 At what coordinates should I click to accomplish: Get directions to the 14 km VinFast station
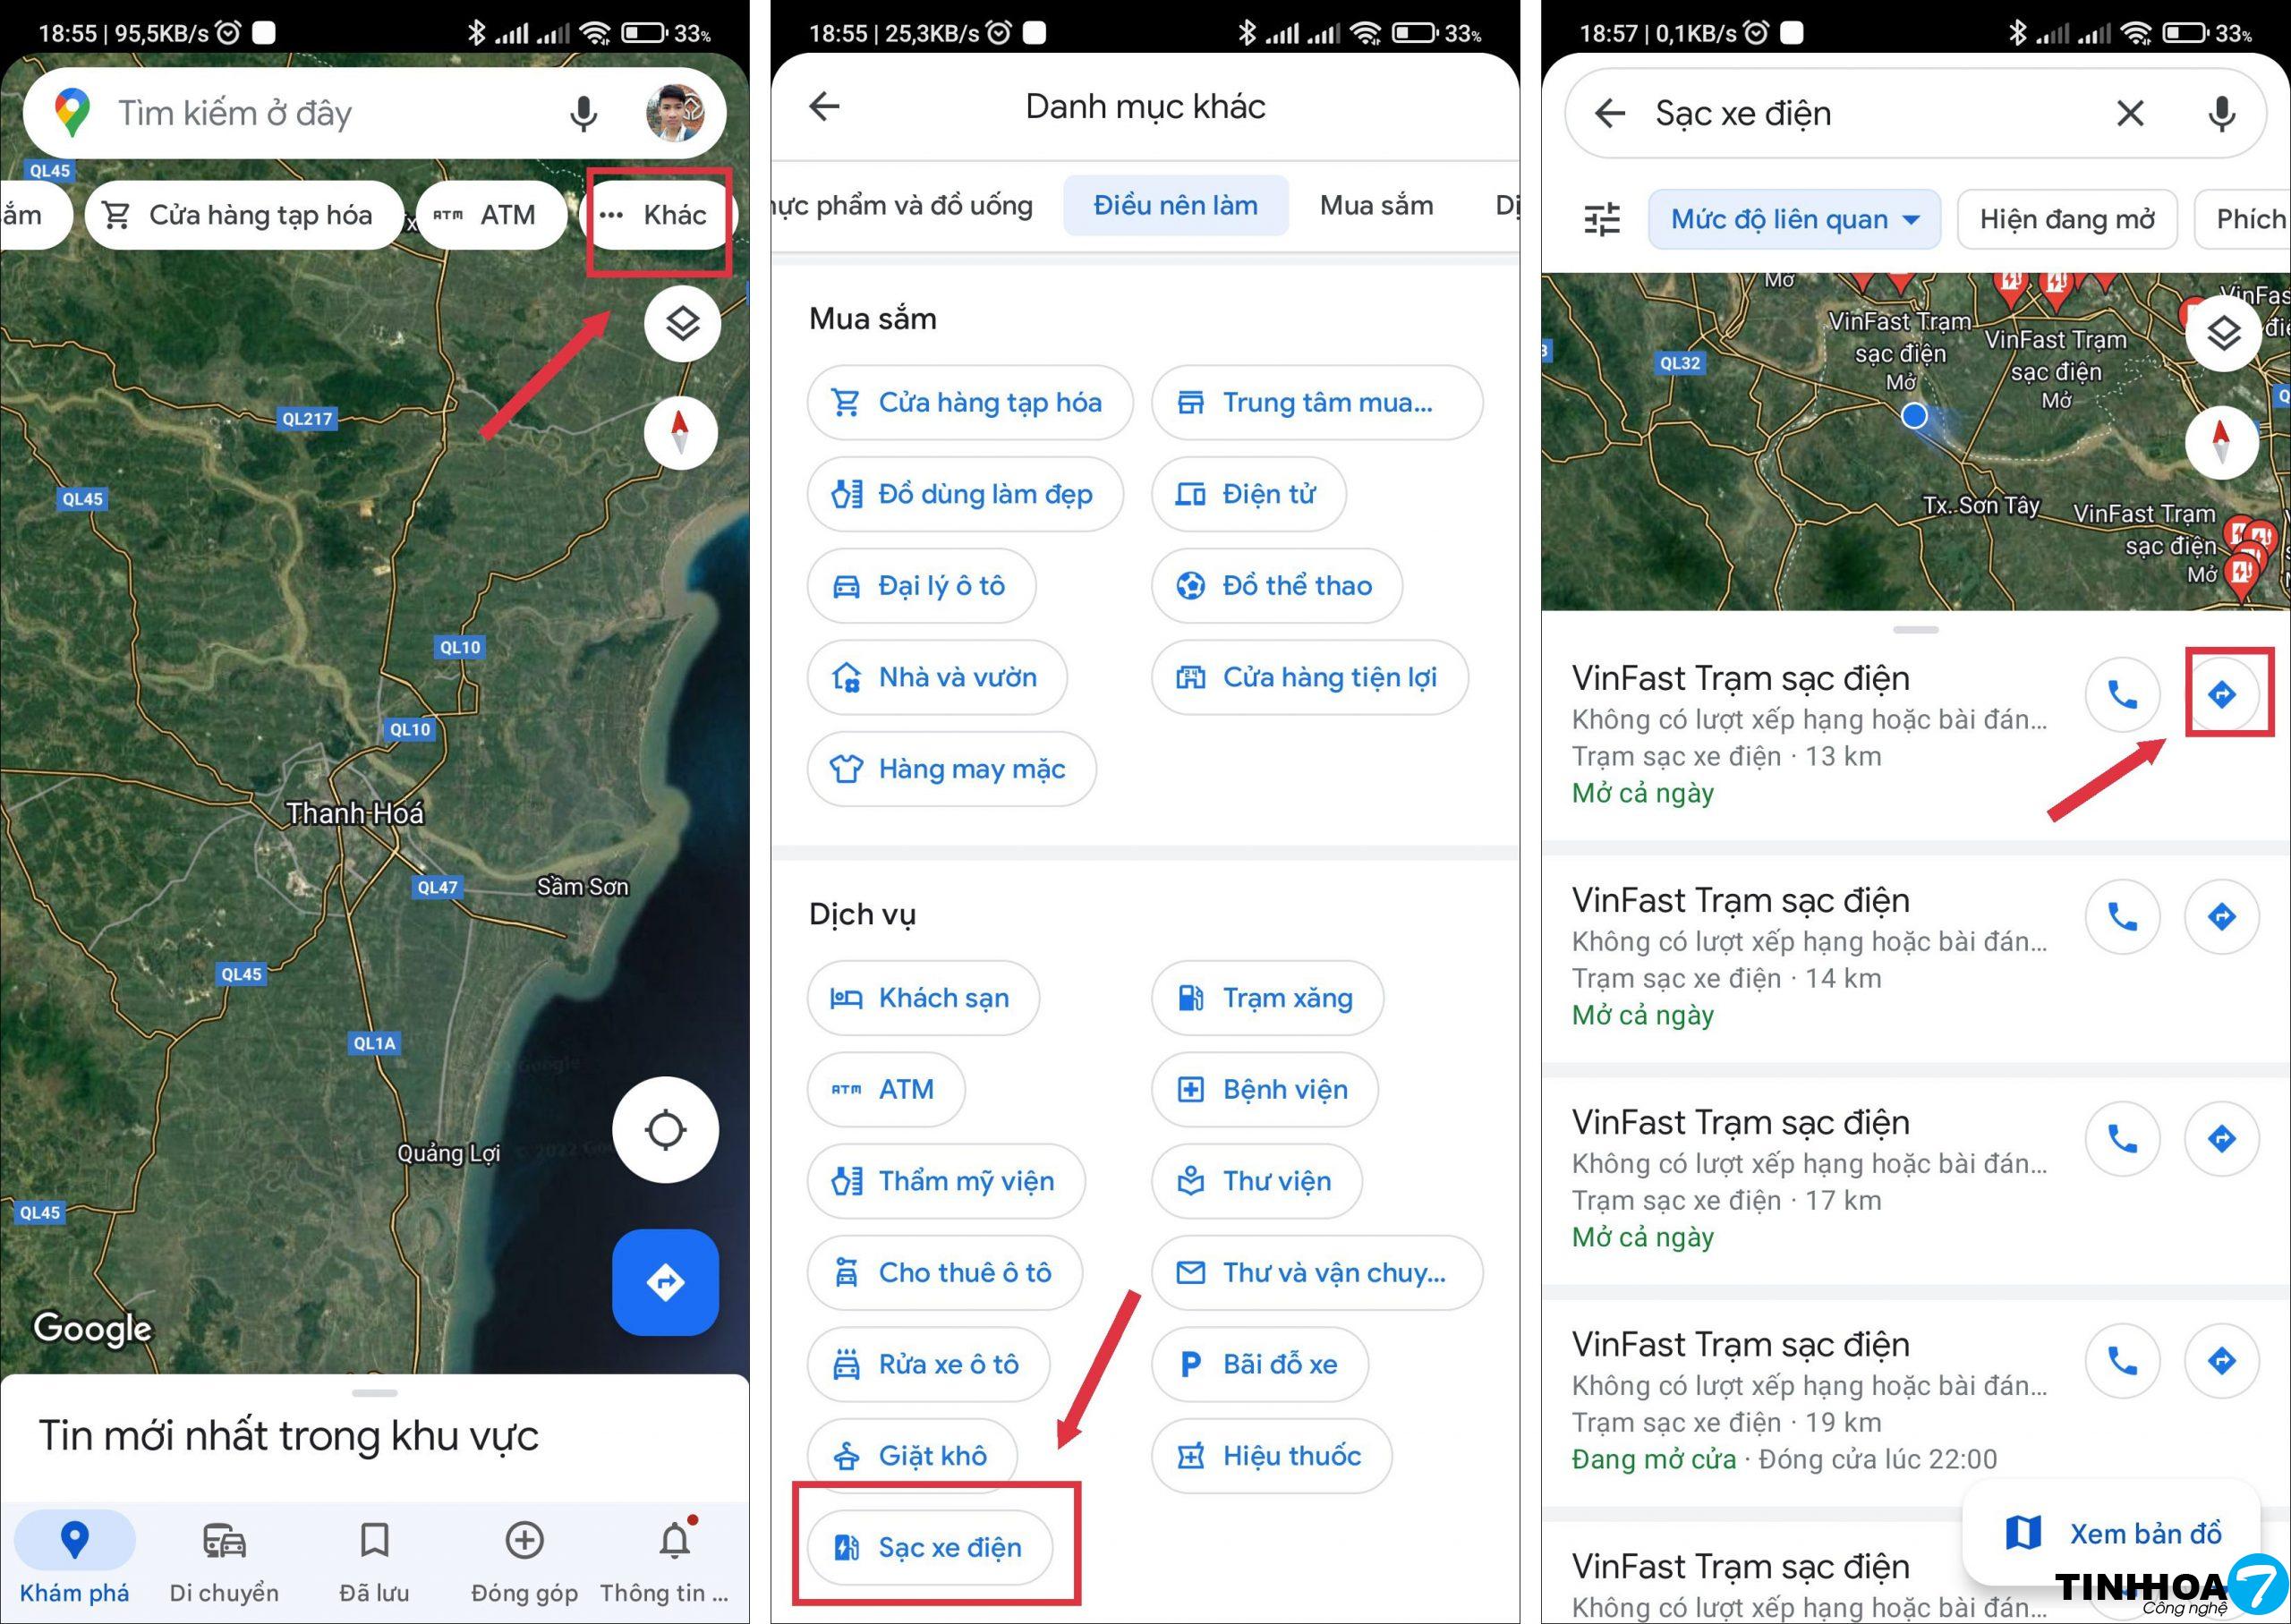click(x=2221, y=916)
